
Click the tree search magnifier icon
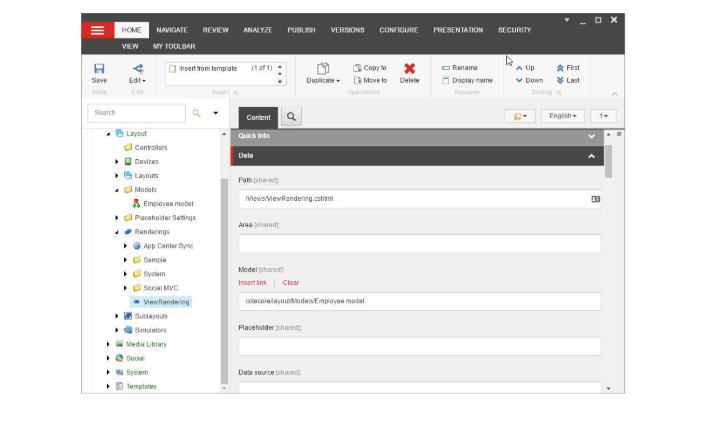coord(197,113)
